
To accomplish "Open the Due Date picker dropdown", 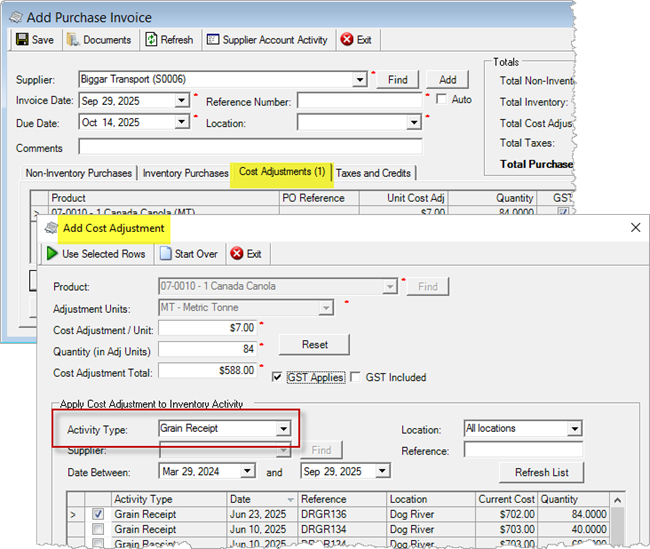I will (x=182, y=122).
